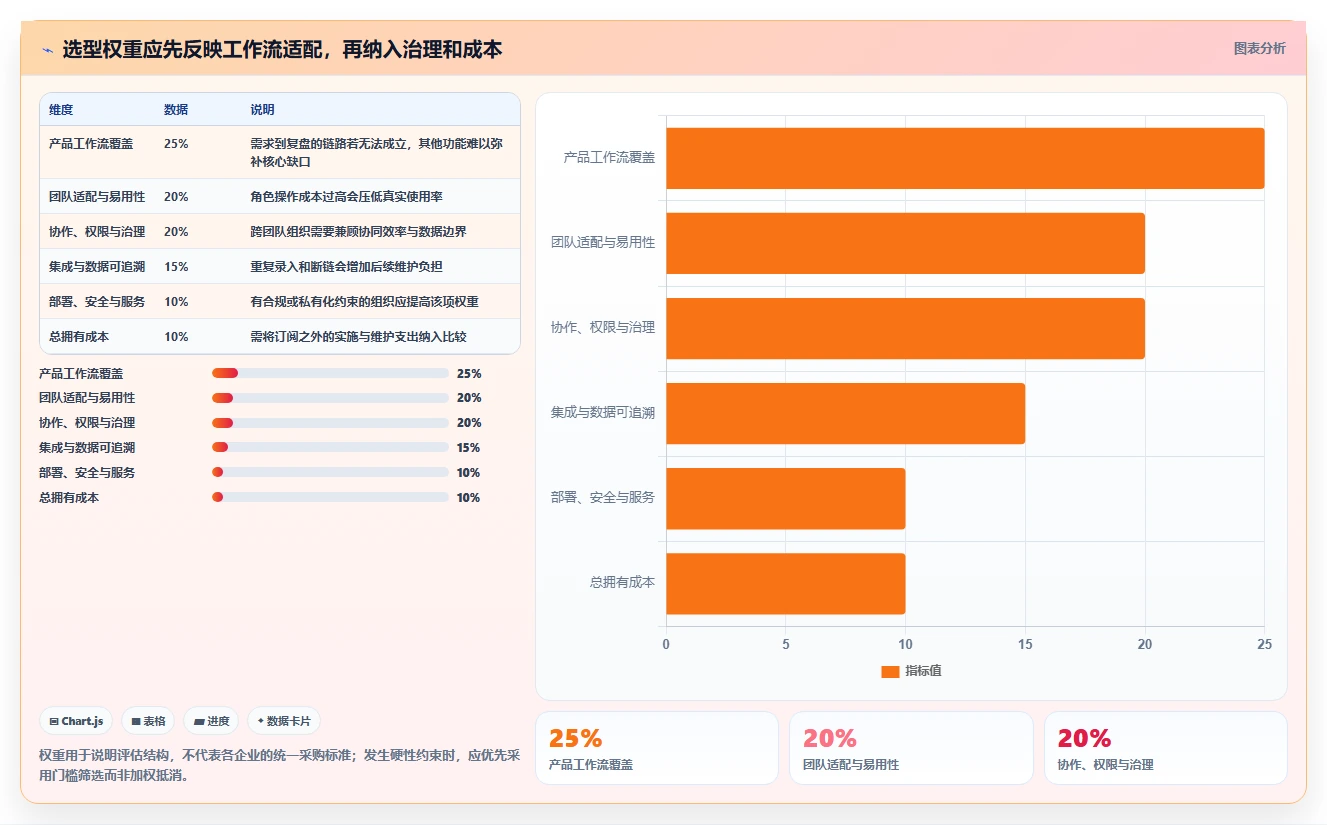Click the x-axis tick label 5

(x=786, y=645)
